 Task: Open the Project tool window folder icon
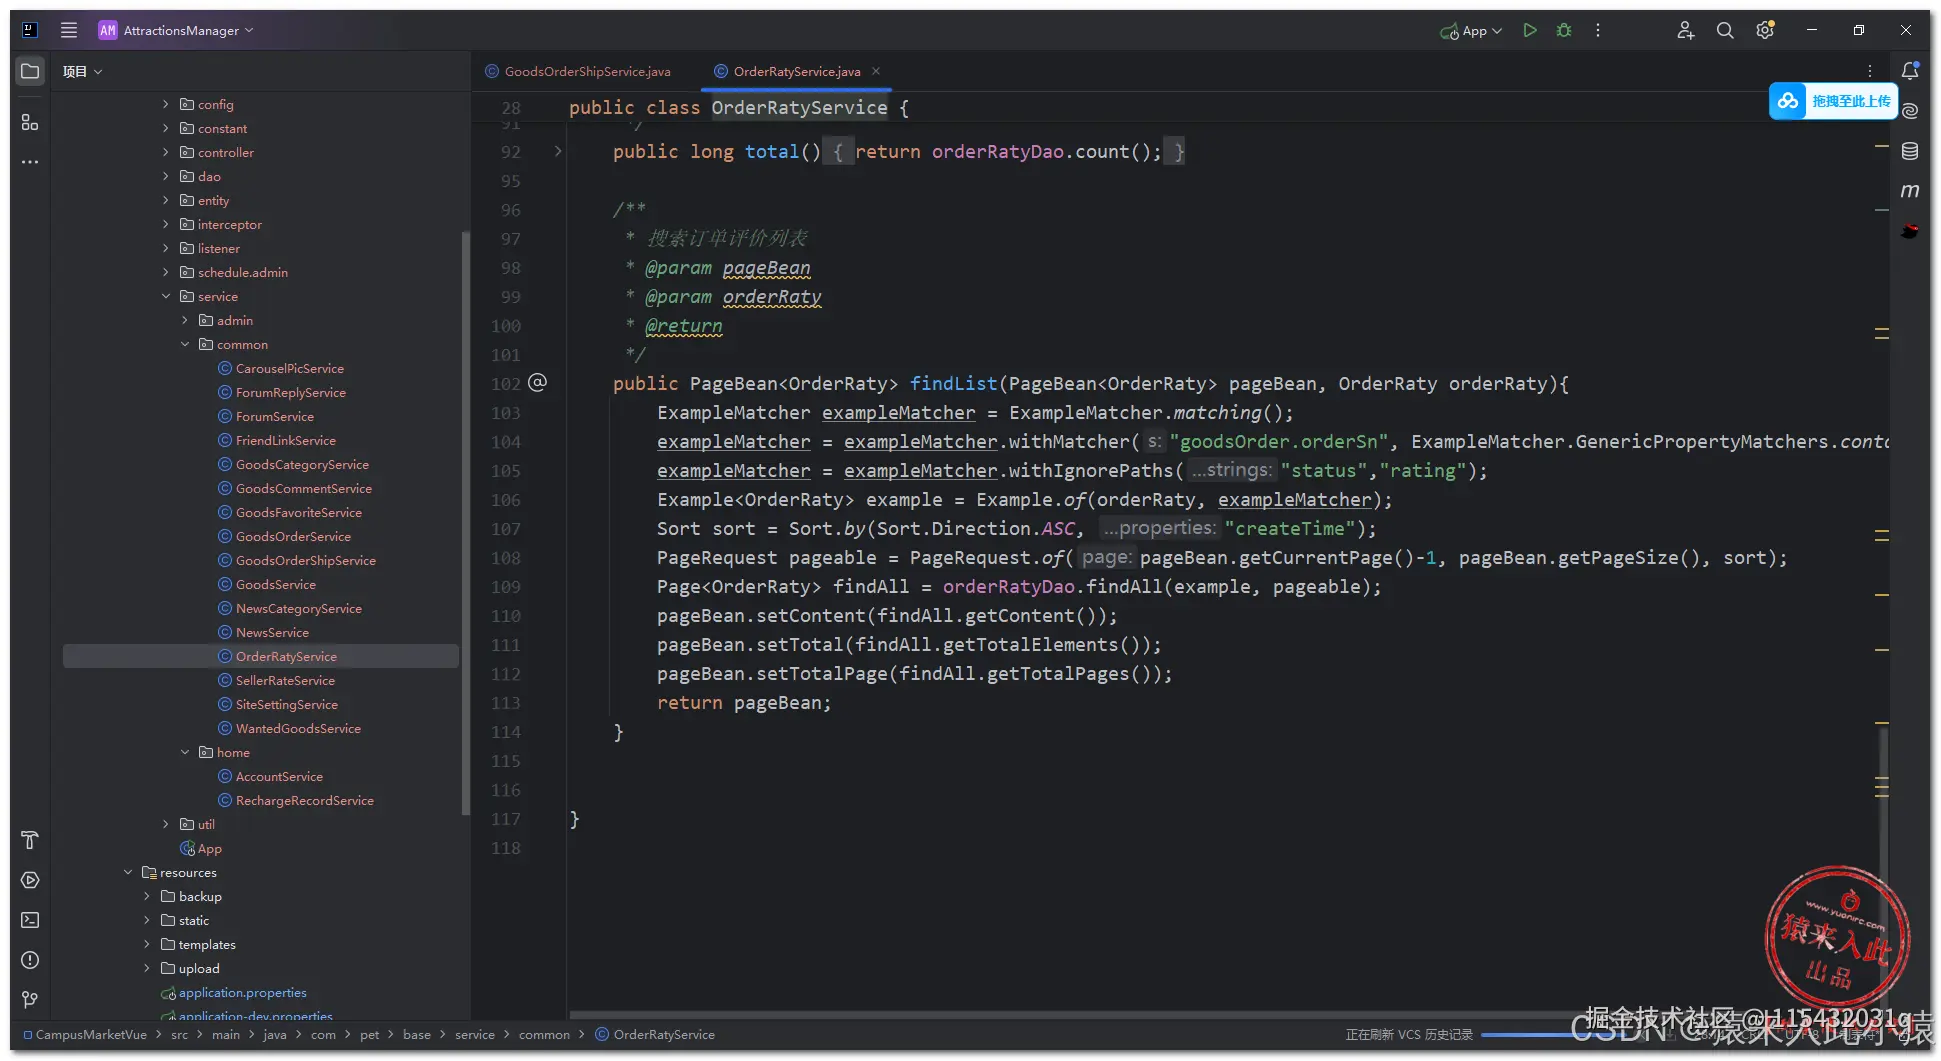pos(30,71)
